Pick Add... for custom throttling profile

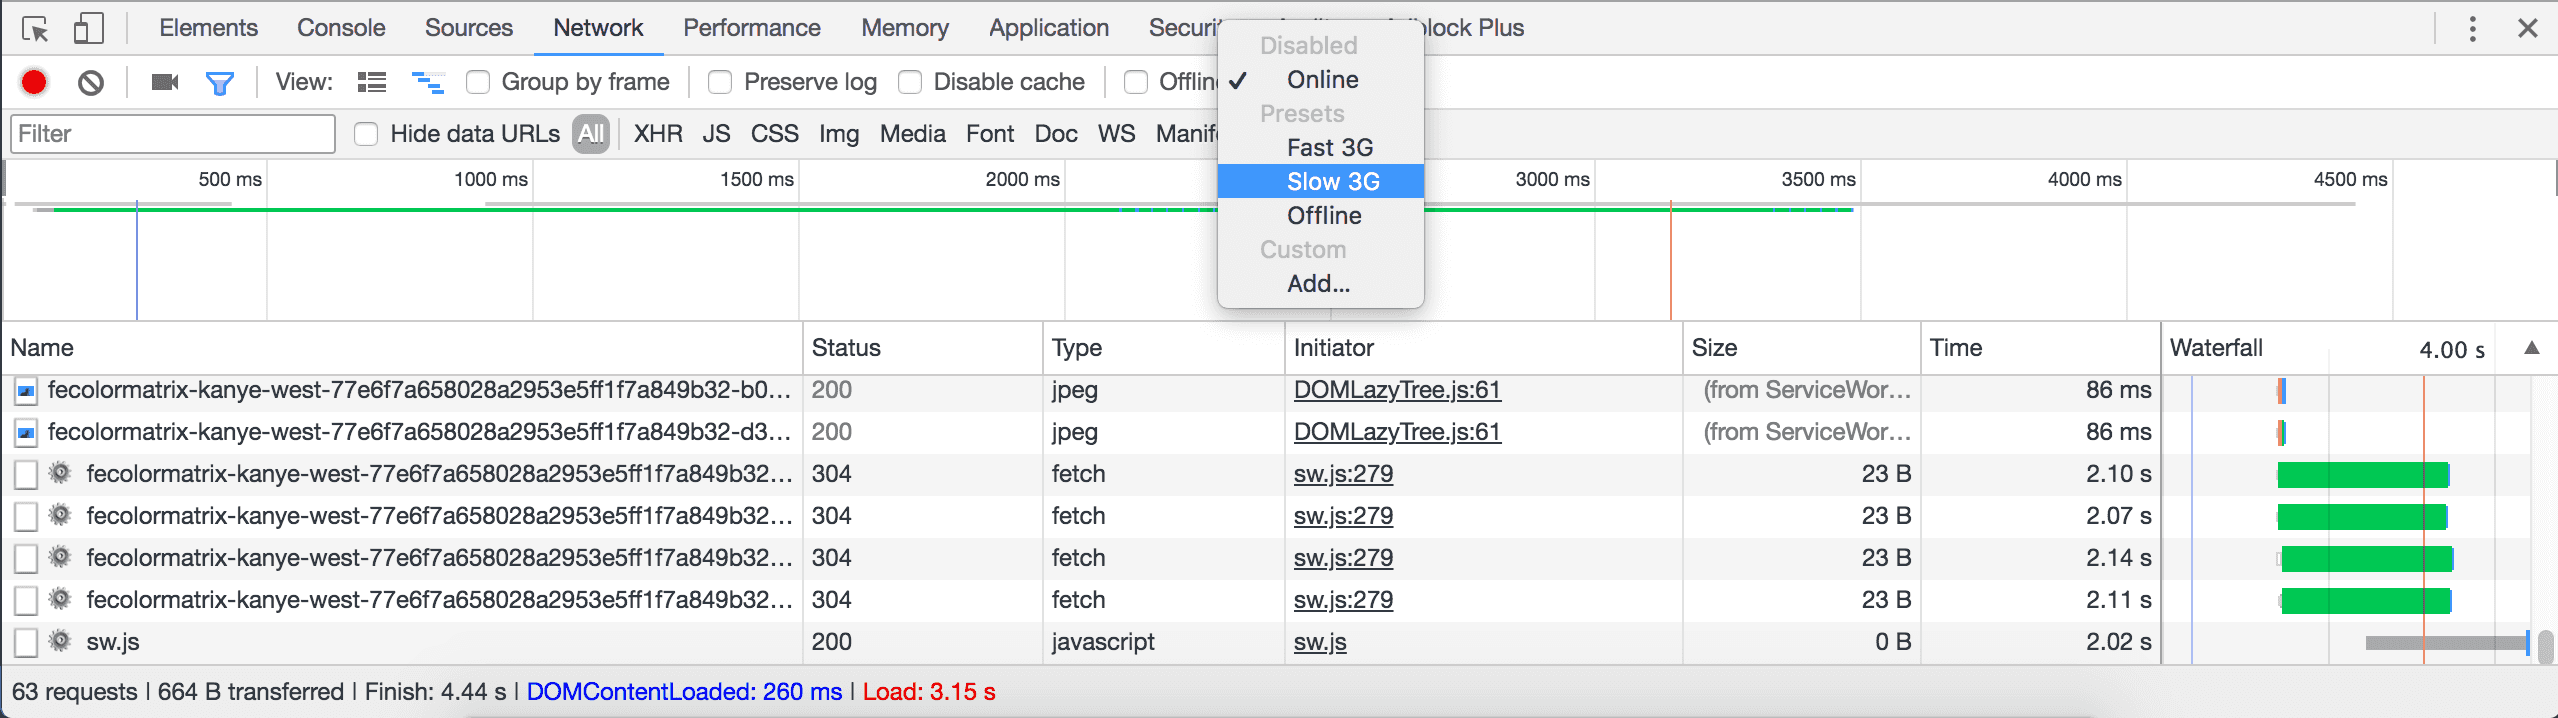click(1318, 283)
